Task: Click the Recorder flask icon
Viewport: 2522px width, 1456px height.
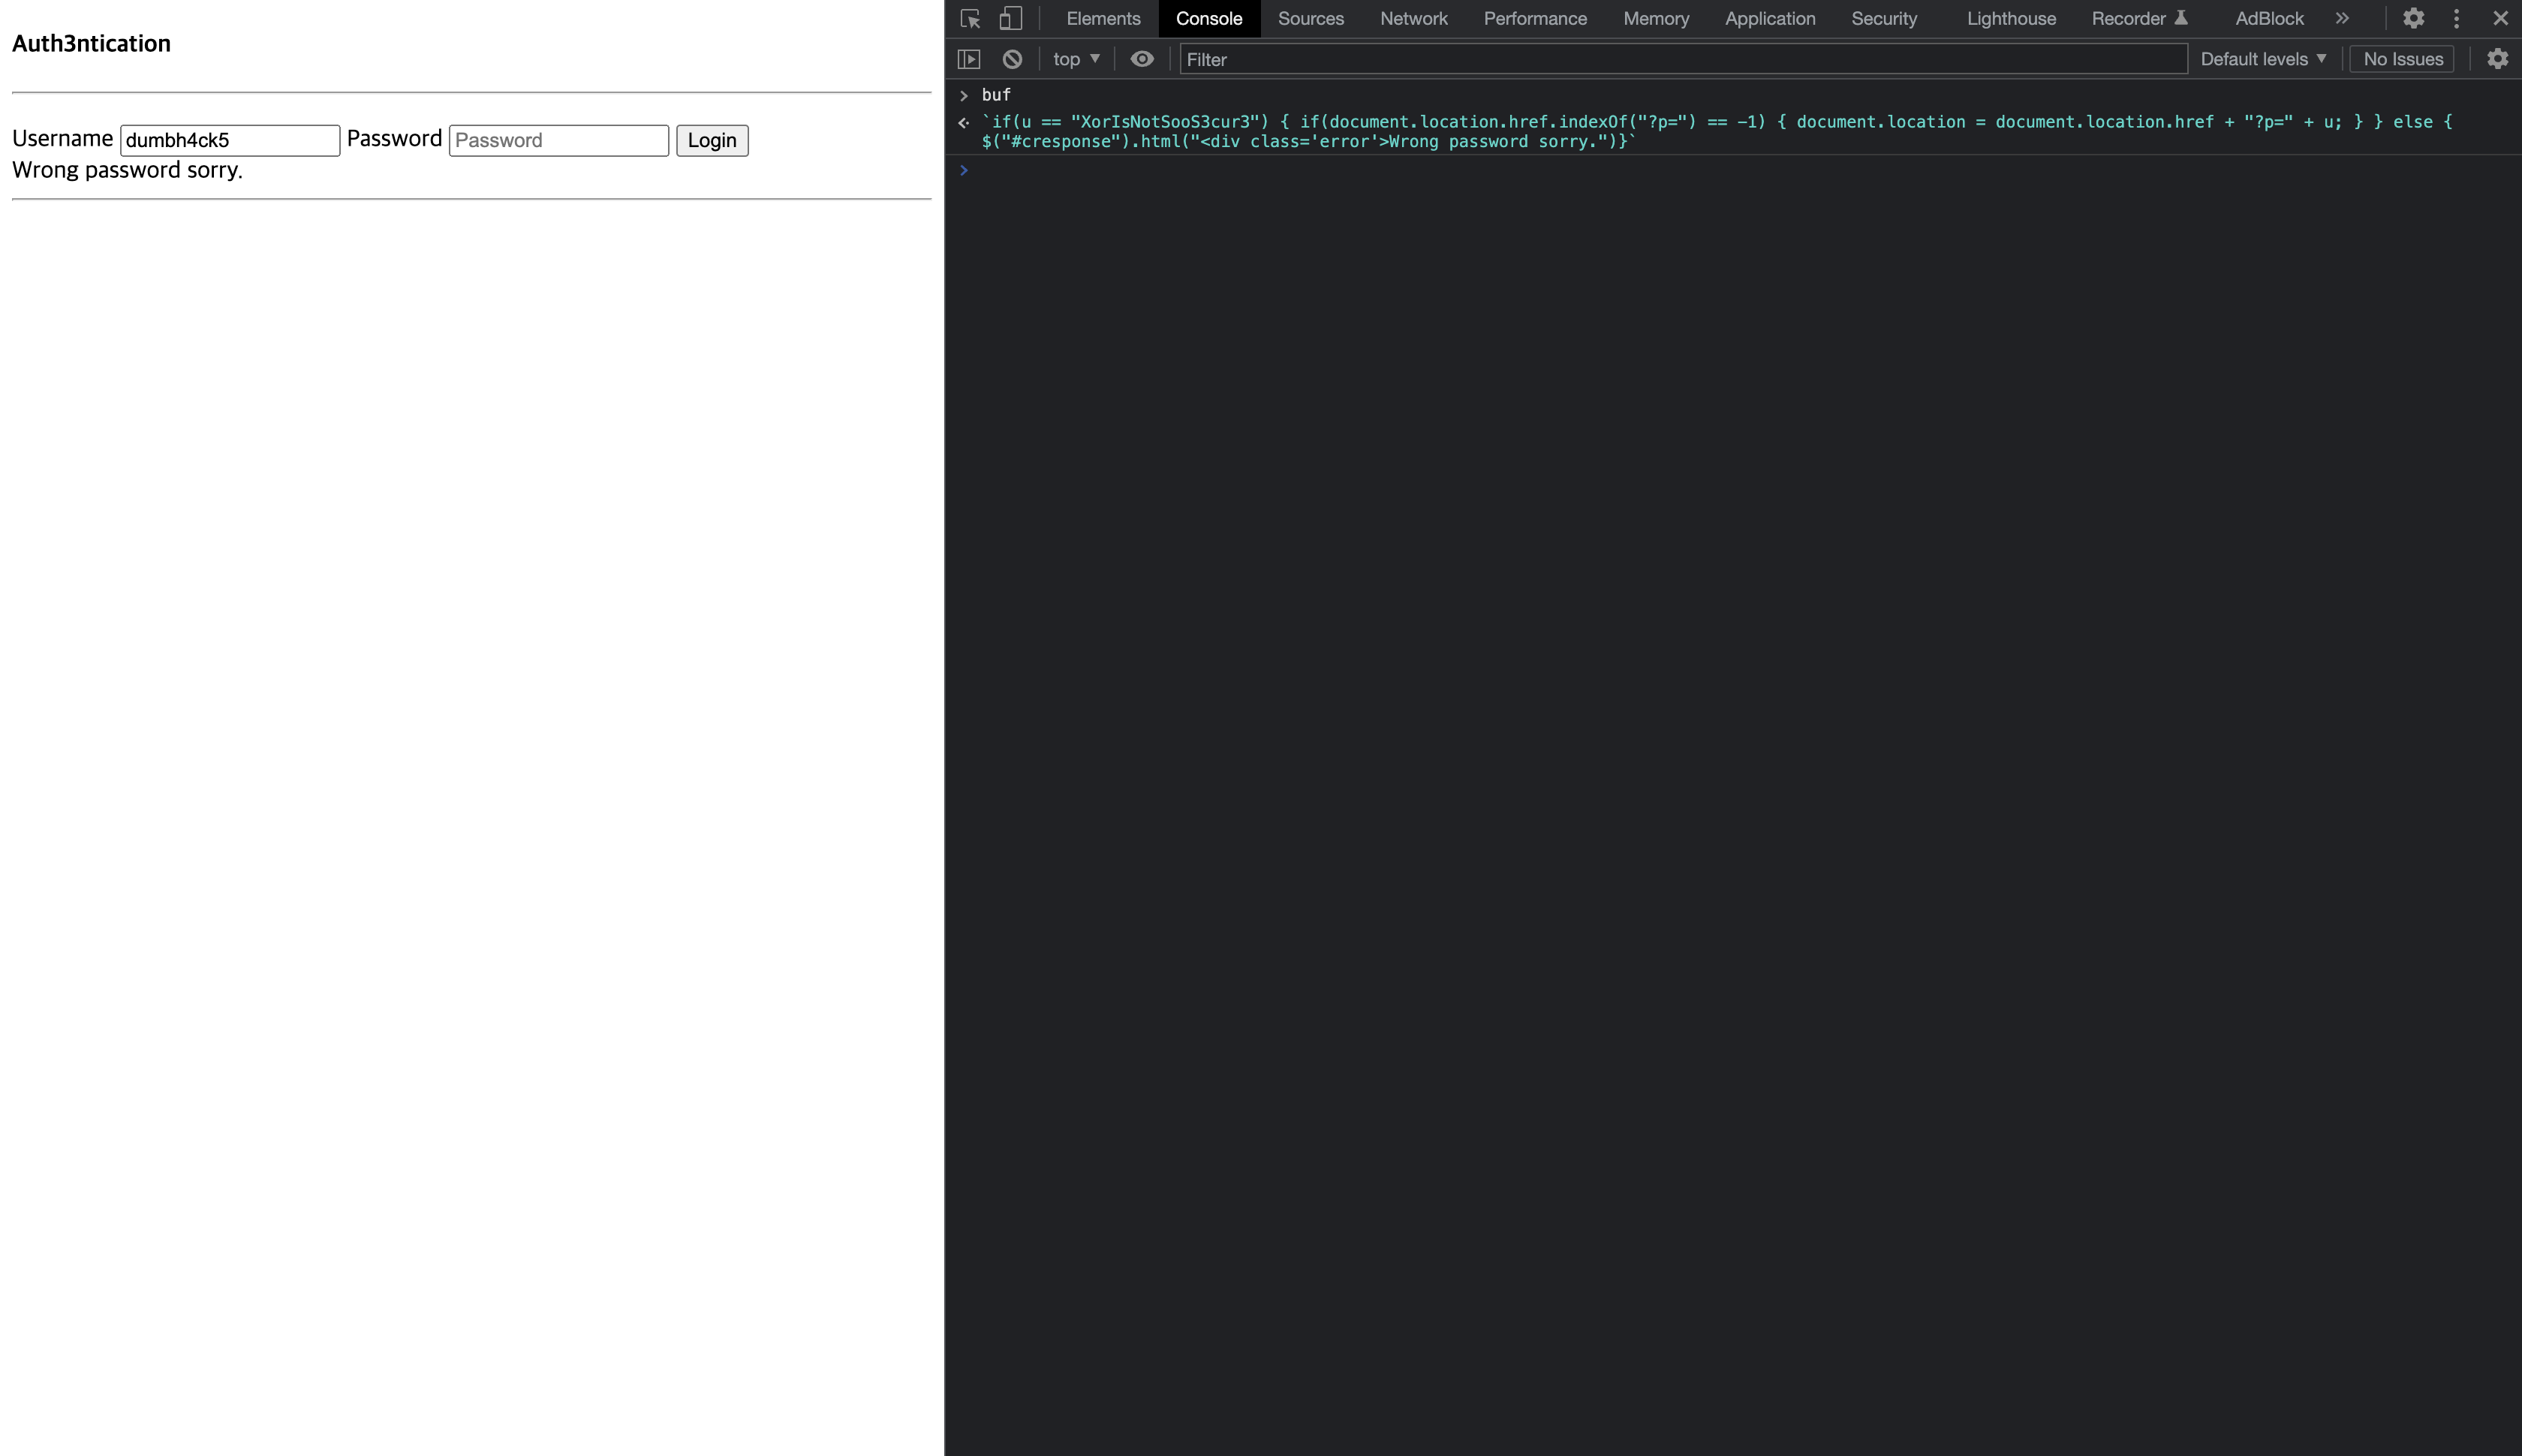Action: pos(2181,18)
